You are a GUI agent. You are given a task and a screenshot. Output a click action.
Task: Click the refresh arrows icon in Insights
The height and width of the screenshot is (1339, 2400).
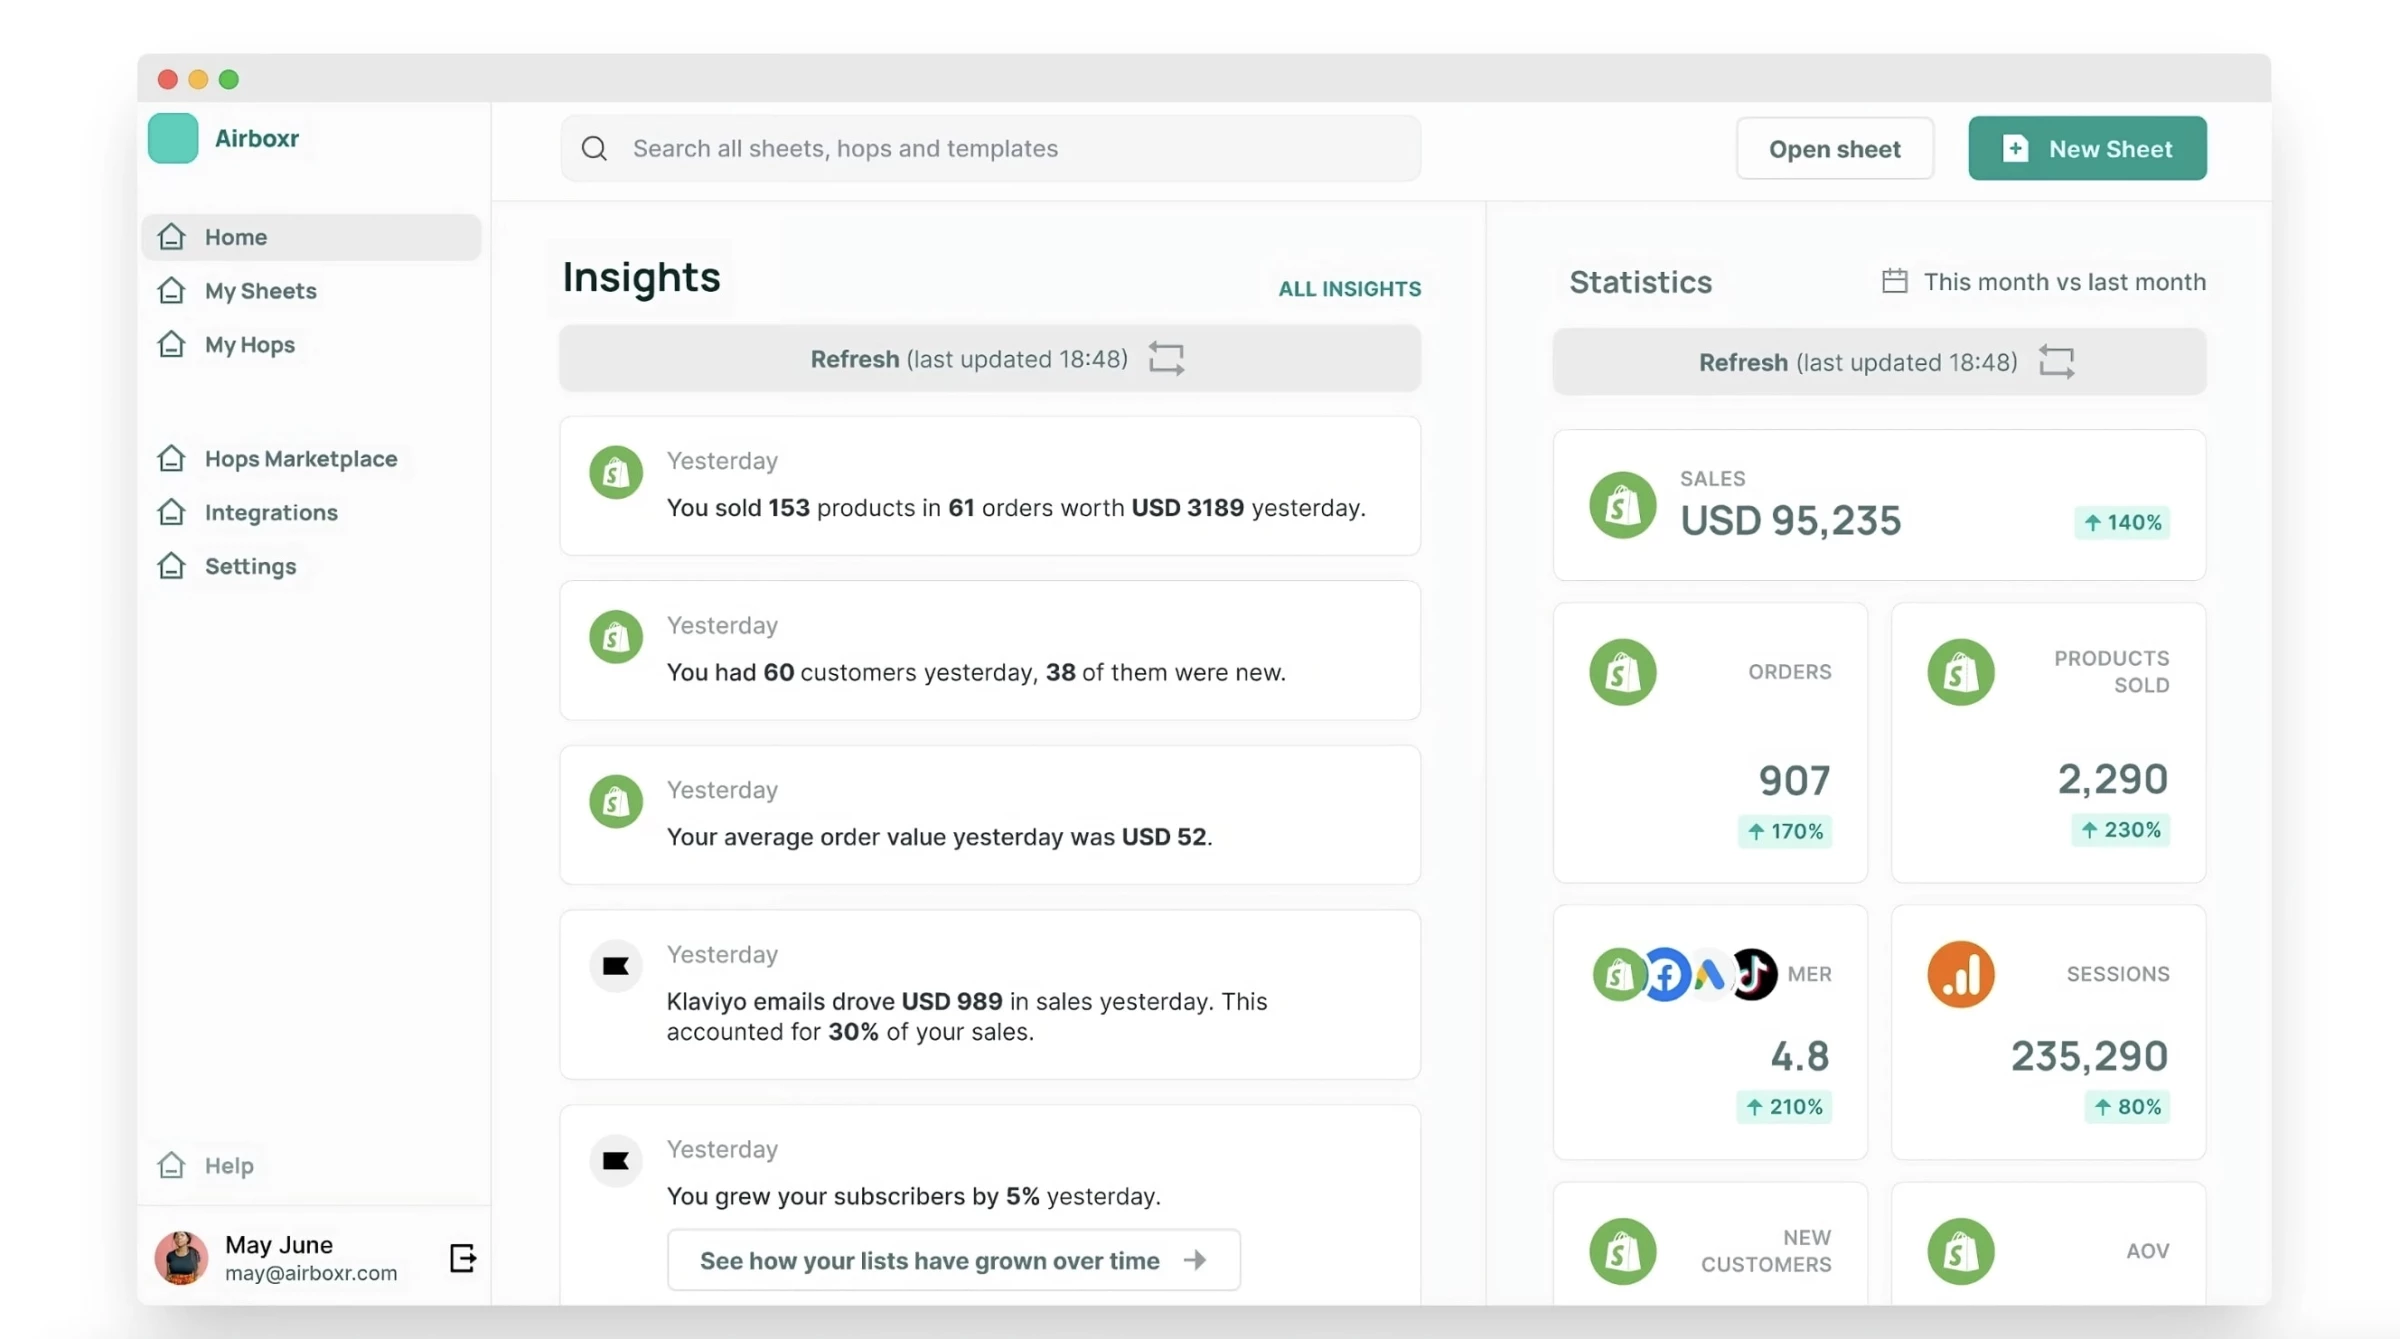[1166, 358]
